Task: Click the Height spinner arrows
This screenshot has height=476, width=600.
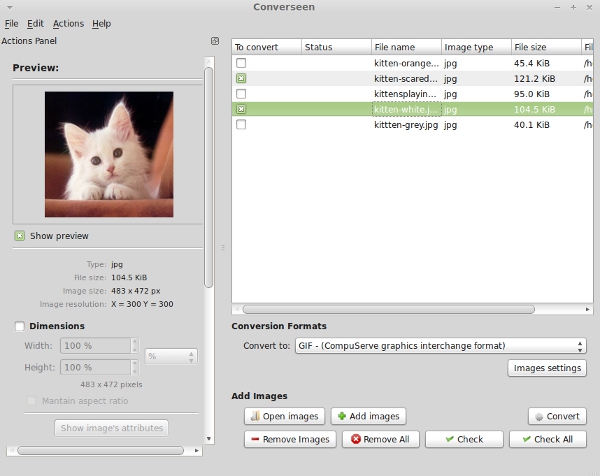Action: pyautogui.click(x=135, y=367)
